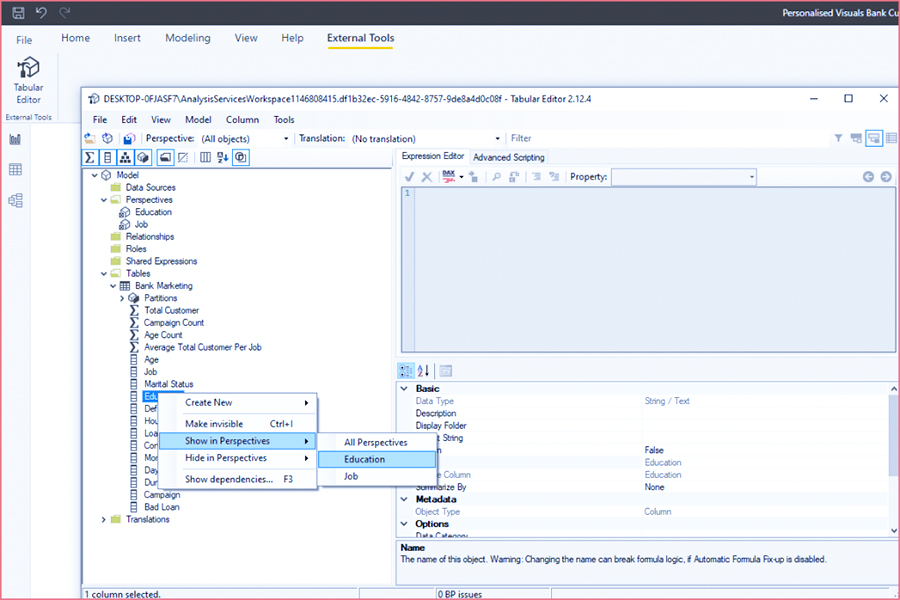Open the DAX Formatter dropdown arrow
The image size is (900, 600).
[x=461, y=177]
